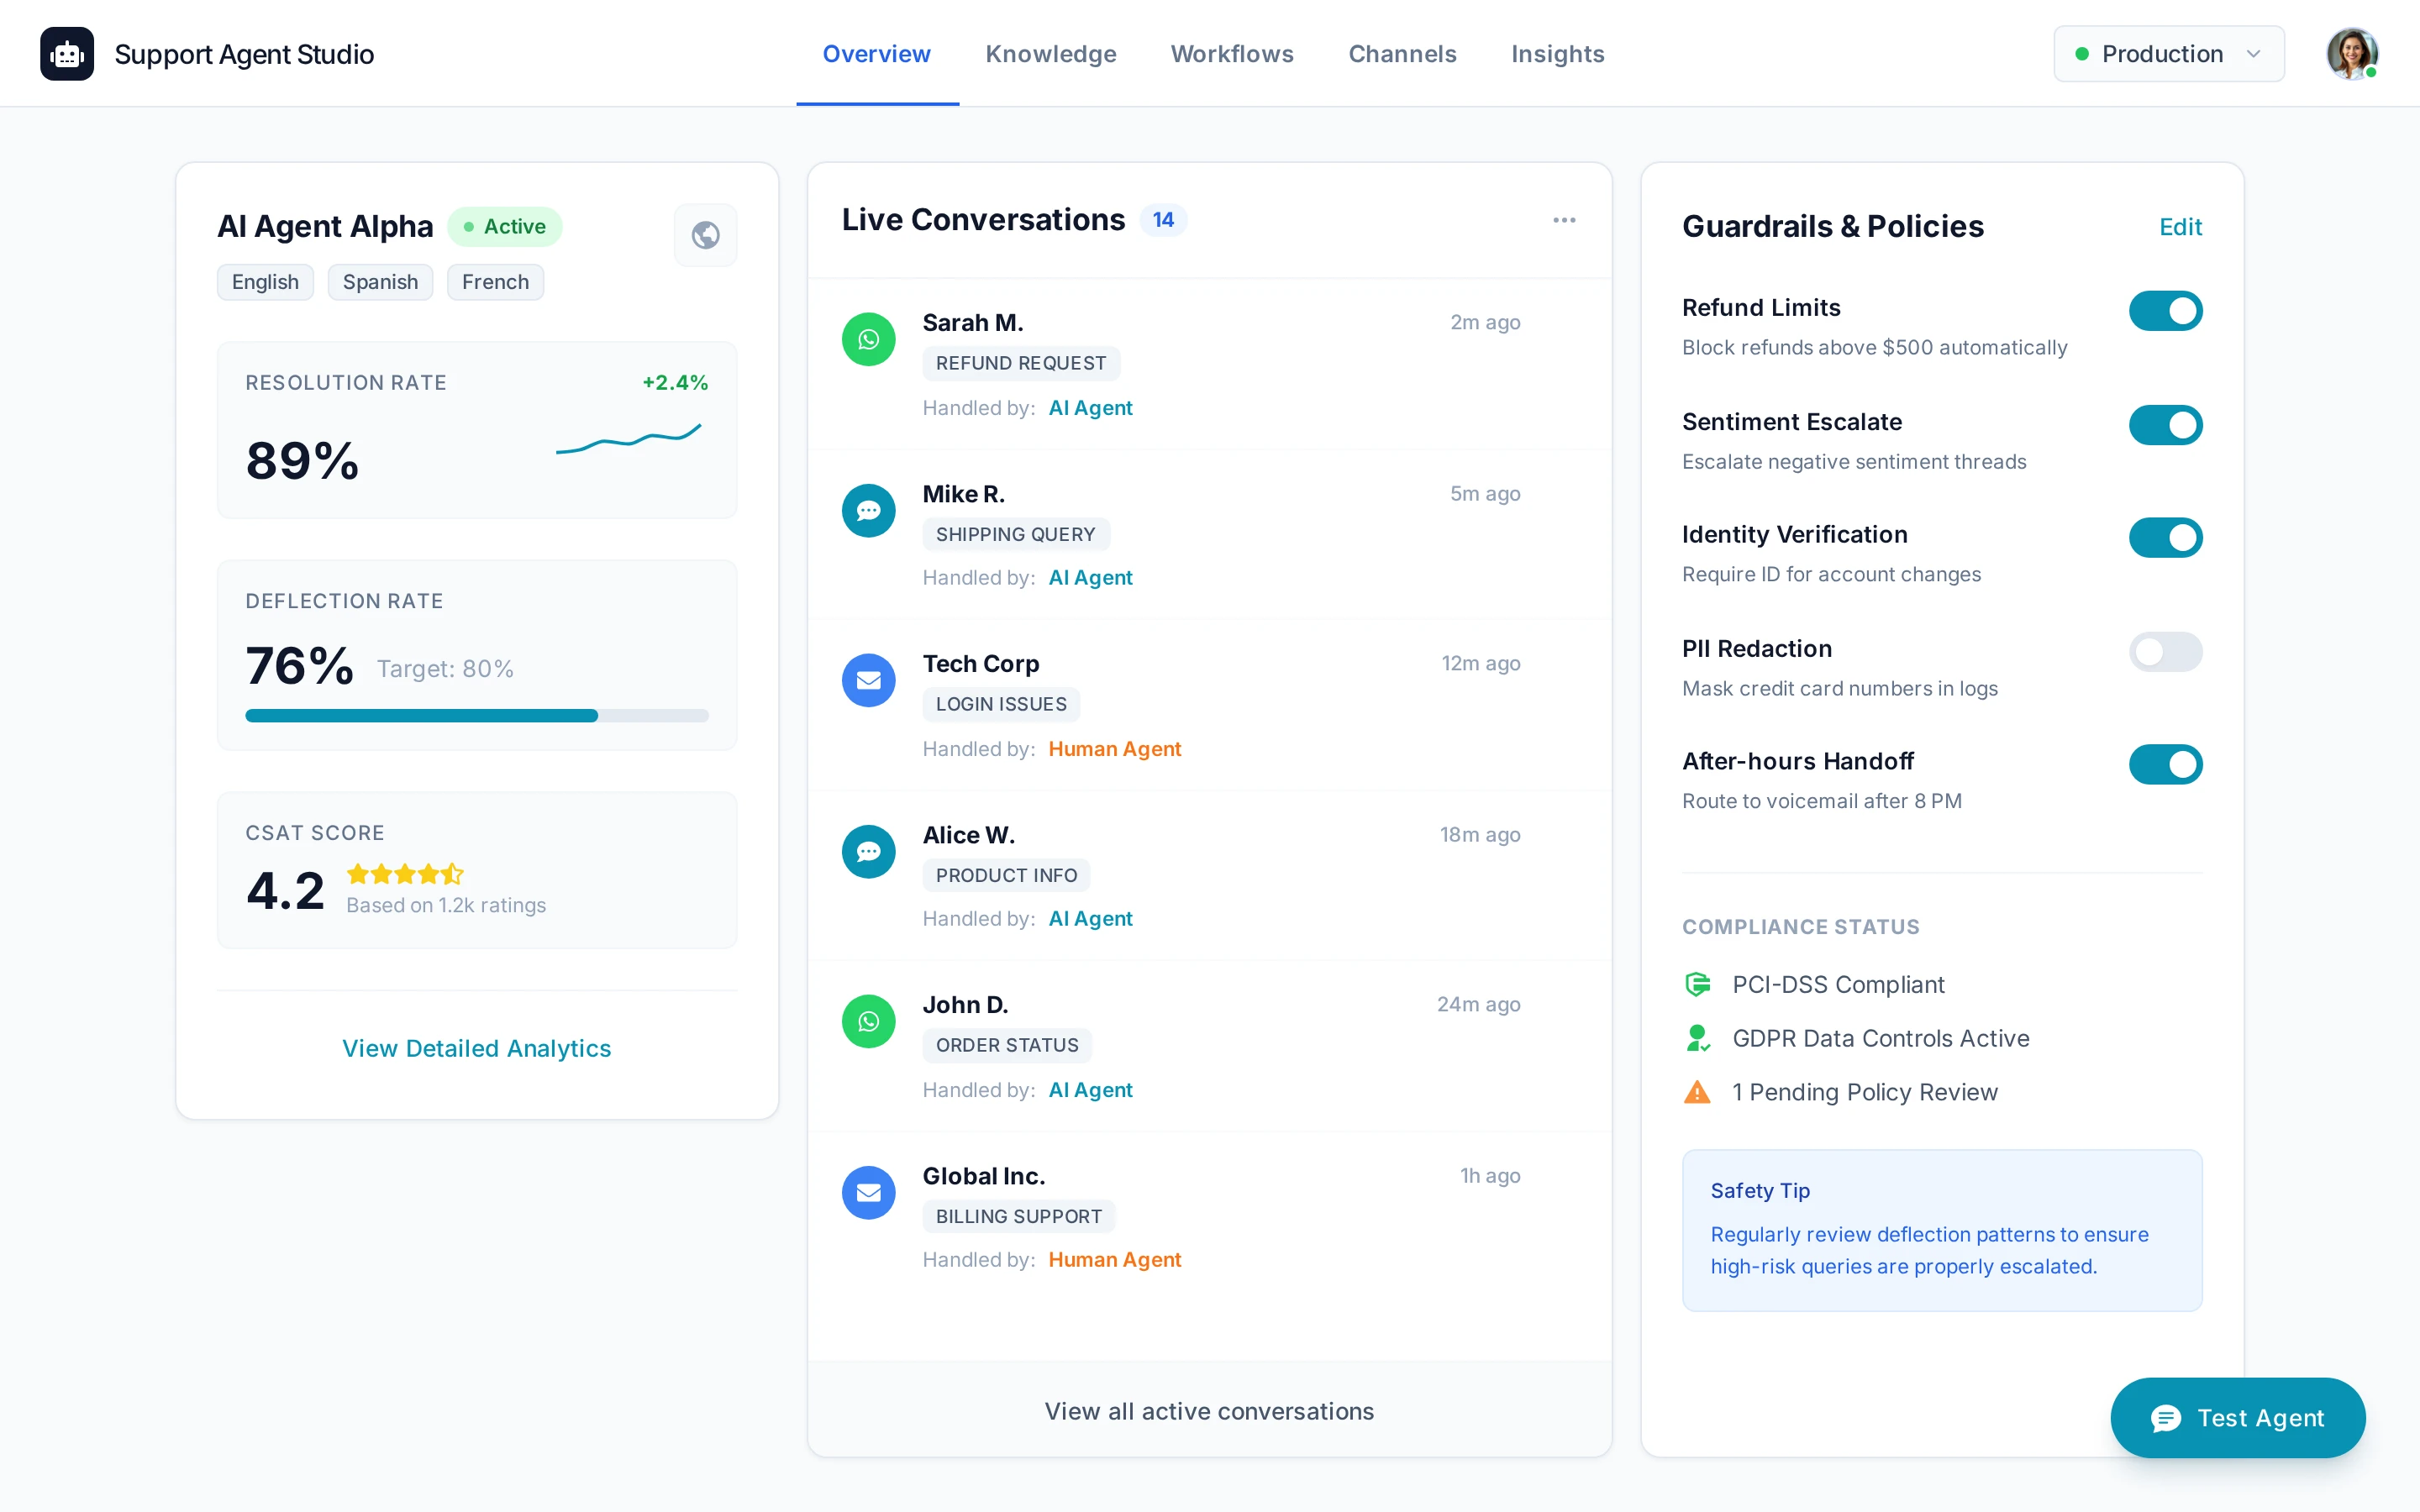Viewport: 2420px width, 1512px height.
Task: Click the WhatsApp icon beside Sarah M.
Action: pyautogui.click(x=868, y=339)
